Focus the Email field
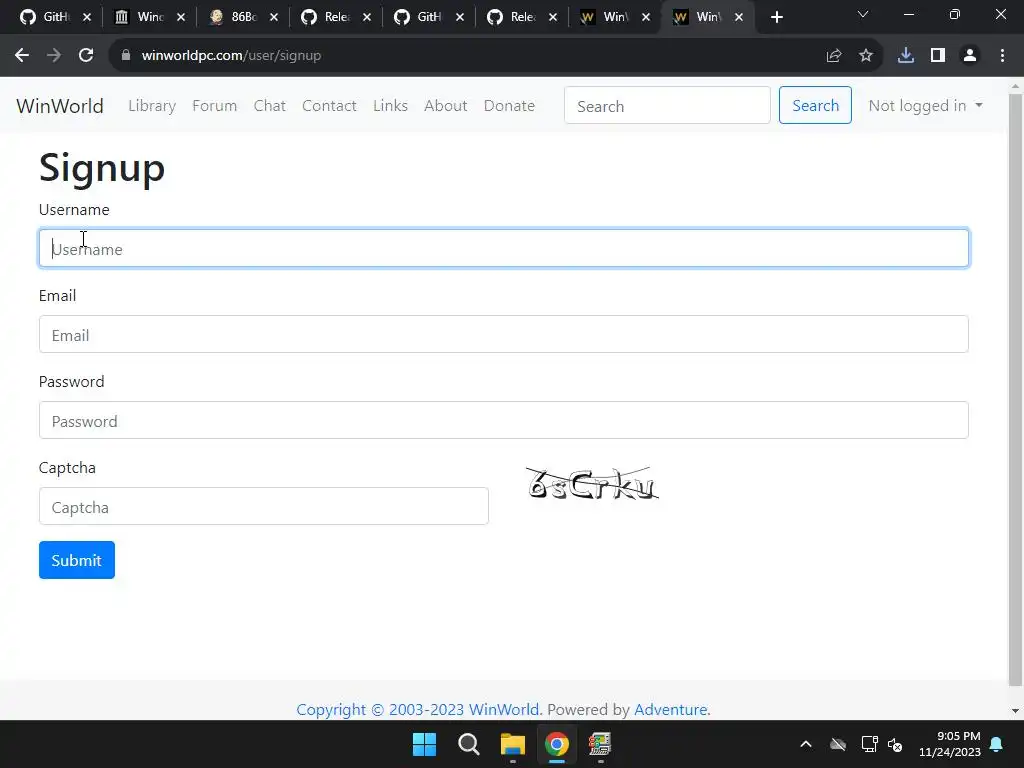The width and height of the screenshot is (1024, 768). point(504,334)
